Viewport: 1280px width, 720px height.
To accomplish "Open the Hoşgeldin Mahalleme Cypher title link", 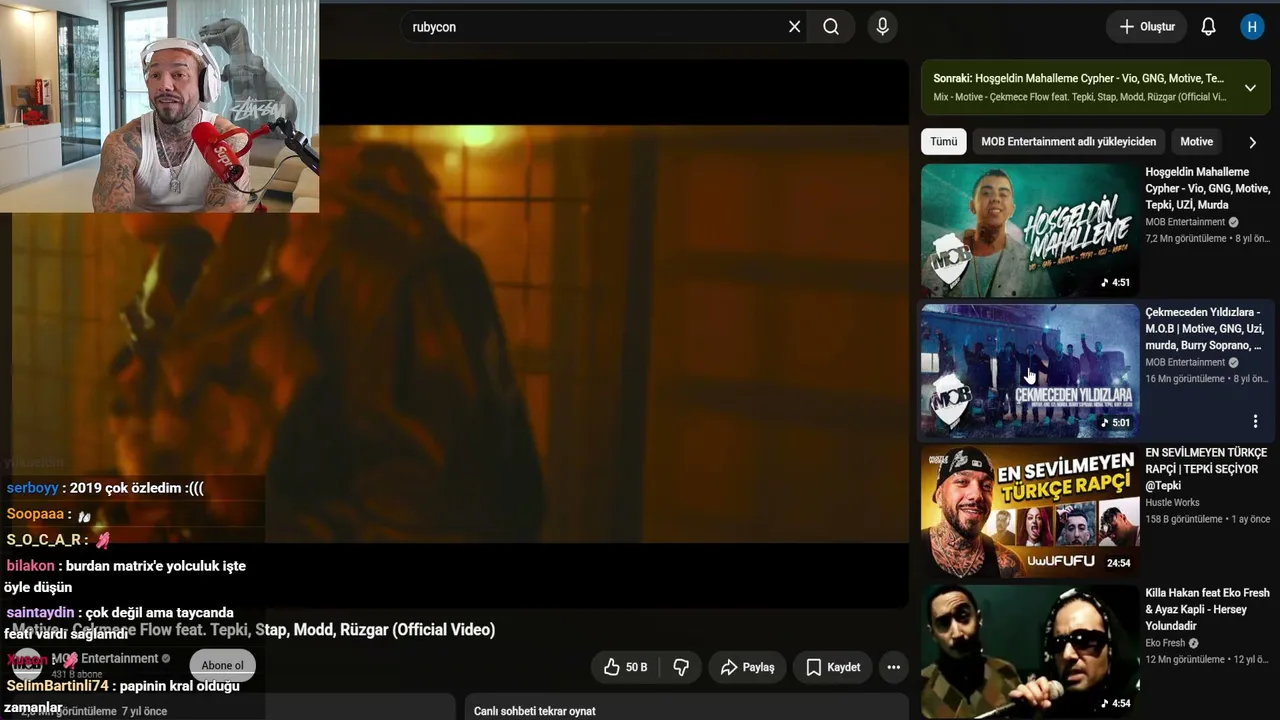I will [x=1207, y=188].
